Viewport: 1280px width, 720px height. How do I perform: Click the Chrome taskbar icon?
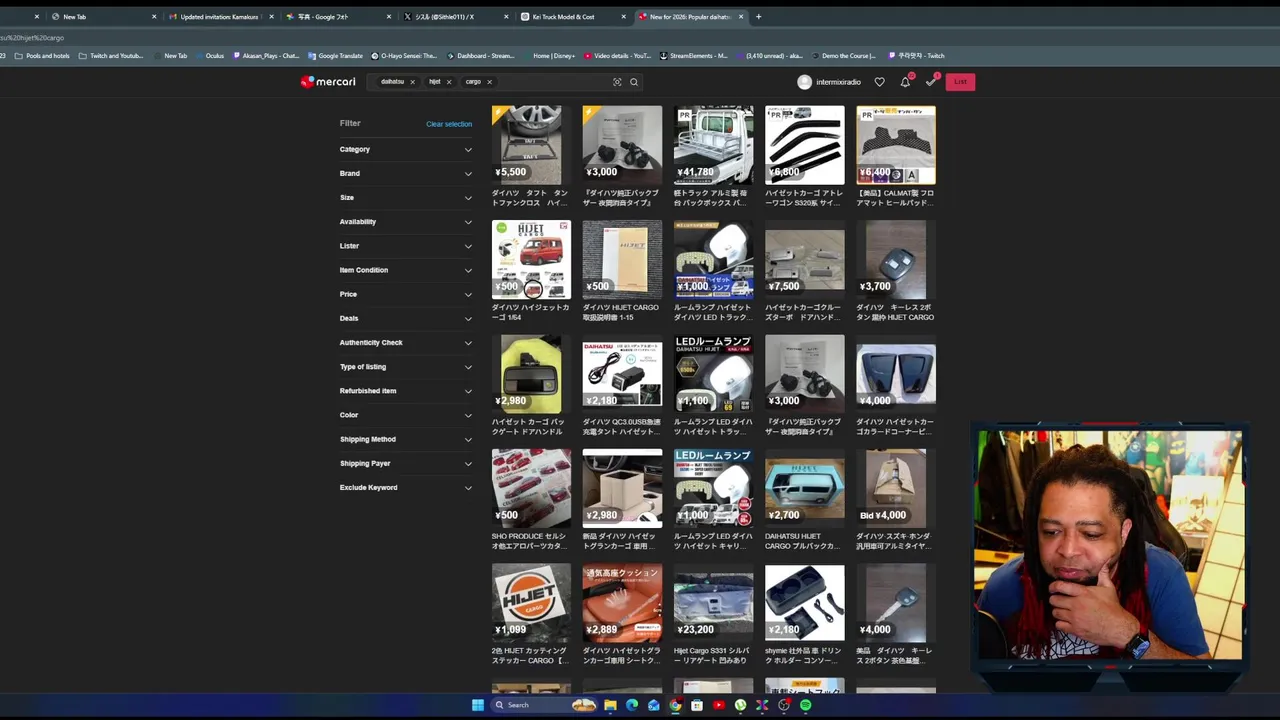tap(675, 705)
